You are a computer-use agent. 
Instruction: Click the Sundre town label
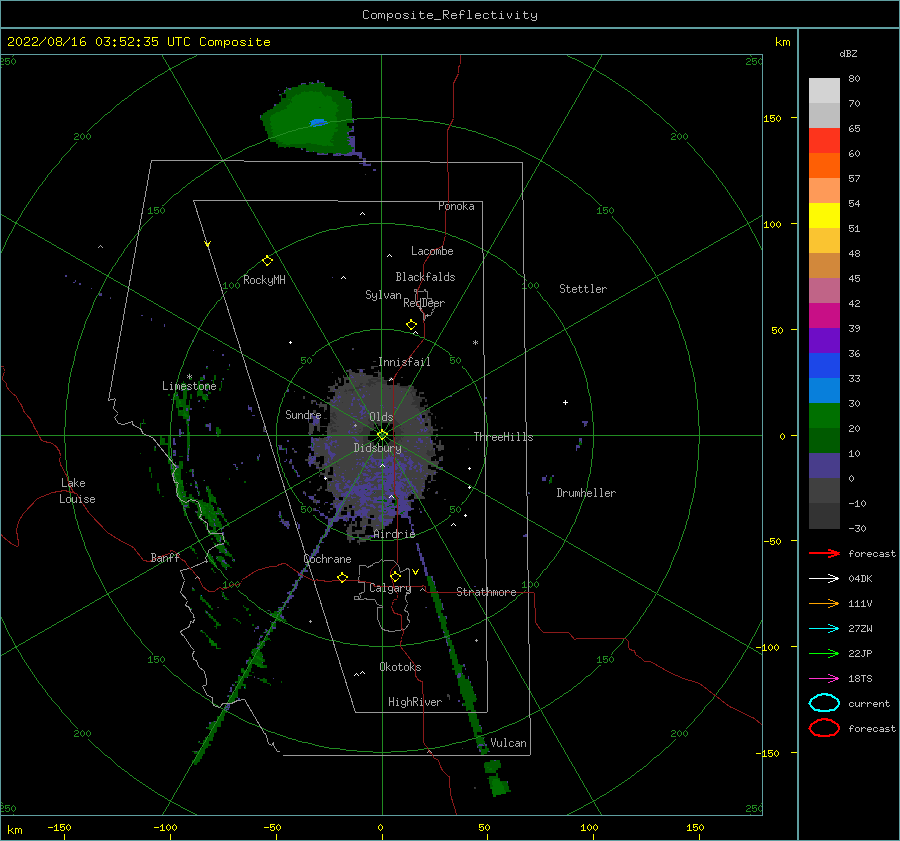coord(303,414)
